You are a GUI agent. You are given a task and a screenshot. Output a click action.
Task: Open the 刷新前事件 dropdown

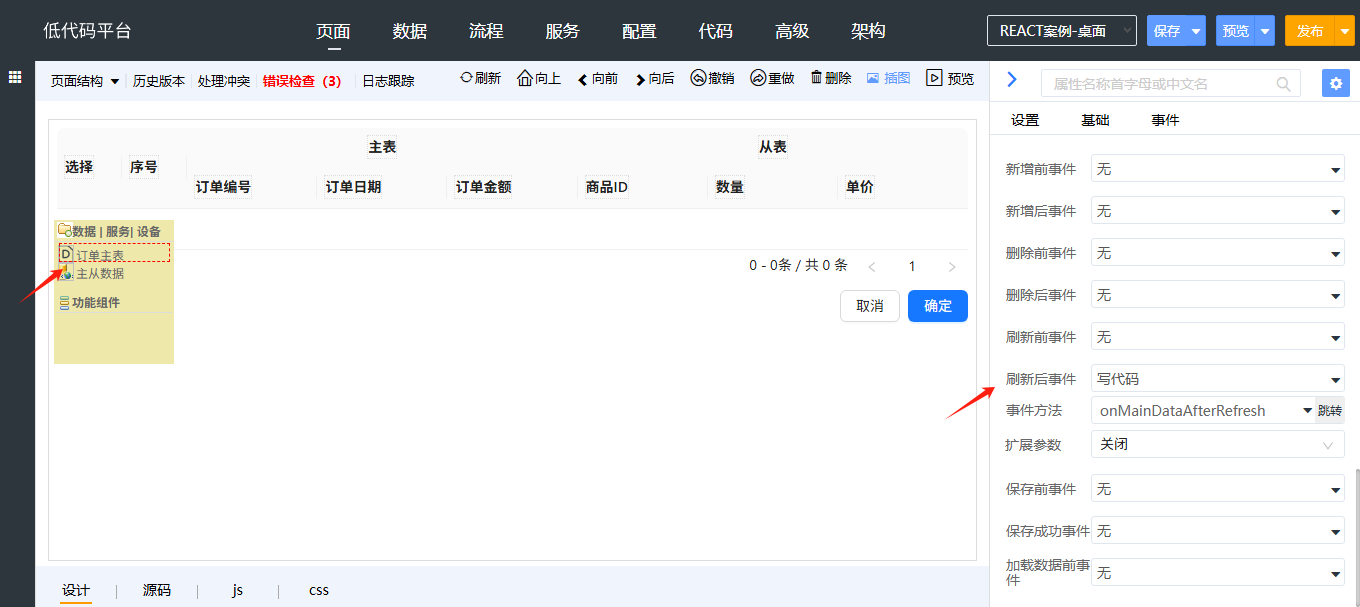pyautogui.click(x=1217, y=338)
